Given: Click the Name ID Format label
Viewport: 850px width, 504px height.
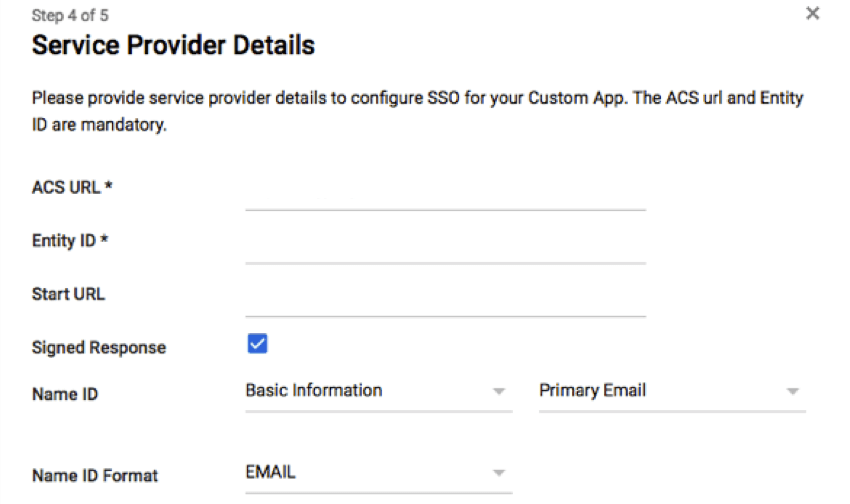Looking at the screenshot, I should pyautogui.click(x=95, y=476).
